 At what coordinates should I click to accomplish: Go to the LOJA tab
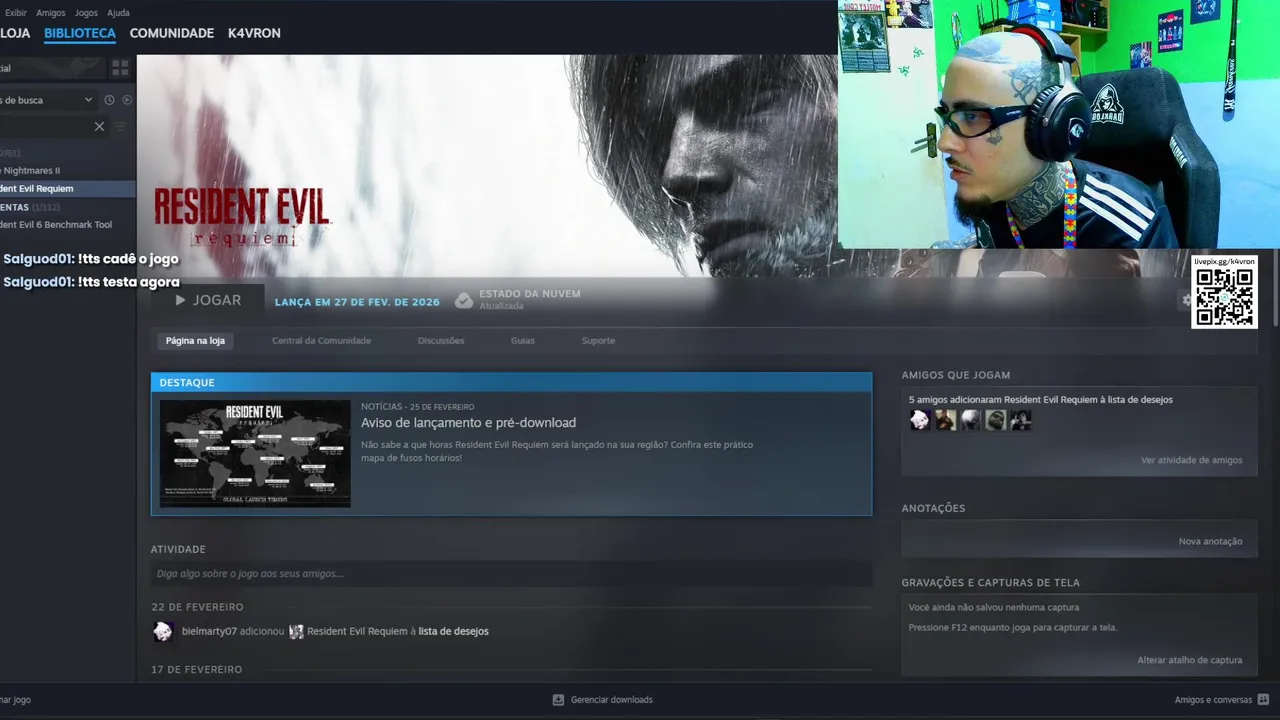(x=15, y=33)
